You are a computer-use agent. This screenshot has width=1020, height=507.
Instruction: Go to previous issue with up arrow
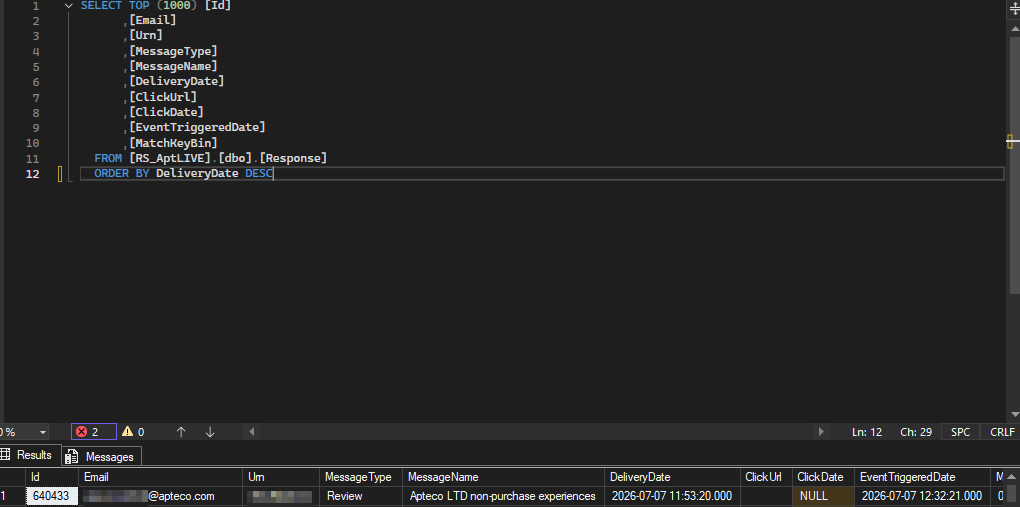[181, 432]
